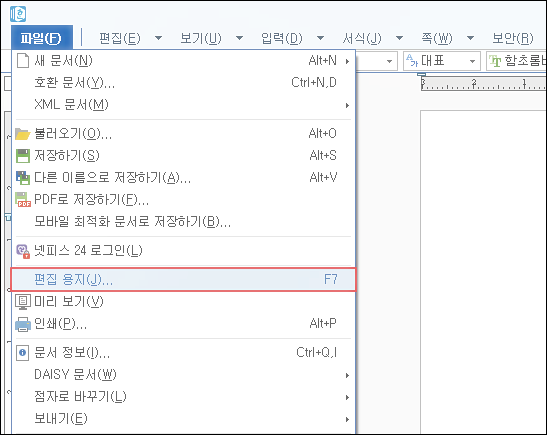The height and width of the screenshot is (435, 547).
Task: Open the 쪽(W) menu
Action: [x=437, y=38]
